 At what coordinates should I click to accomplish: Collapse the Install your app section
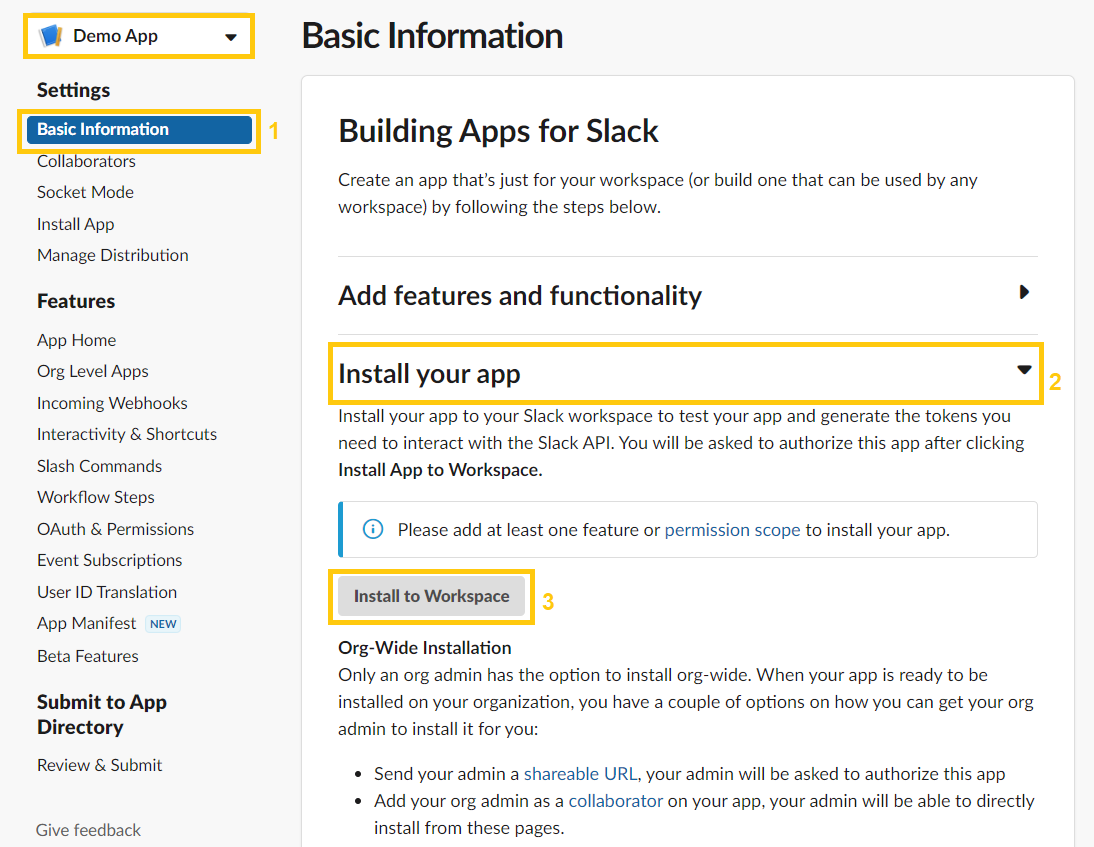pos(1023,370)
